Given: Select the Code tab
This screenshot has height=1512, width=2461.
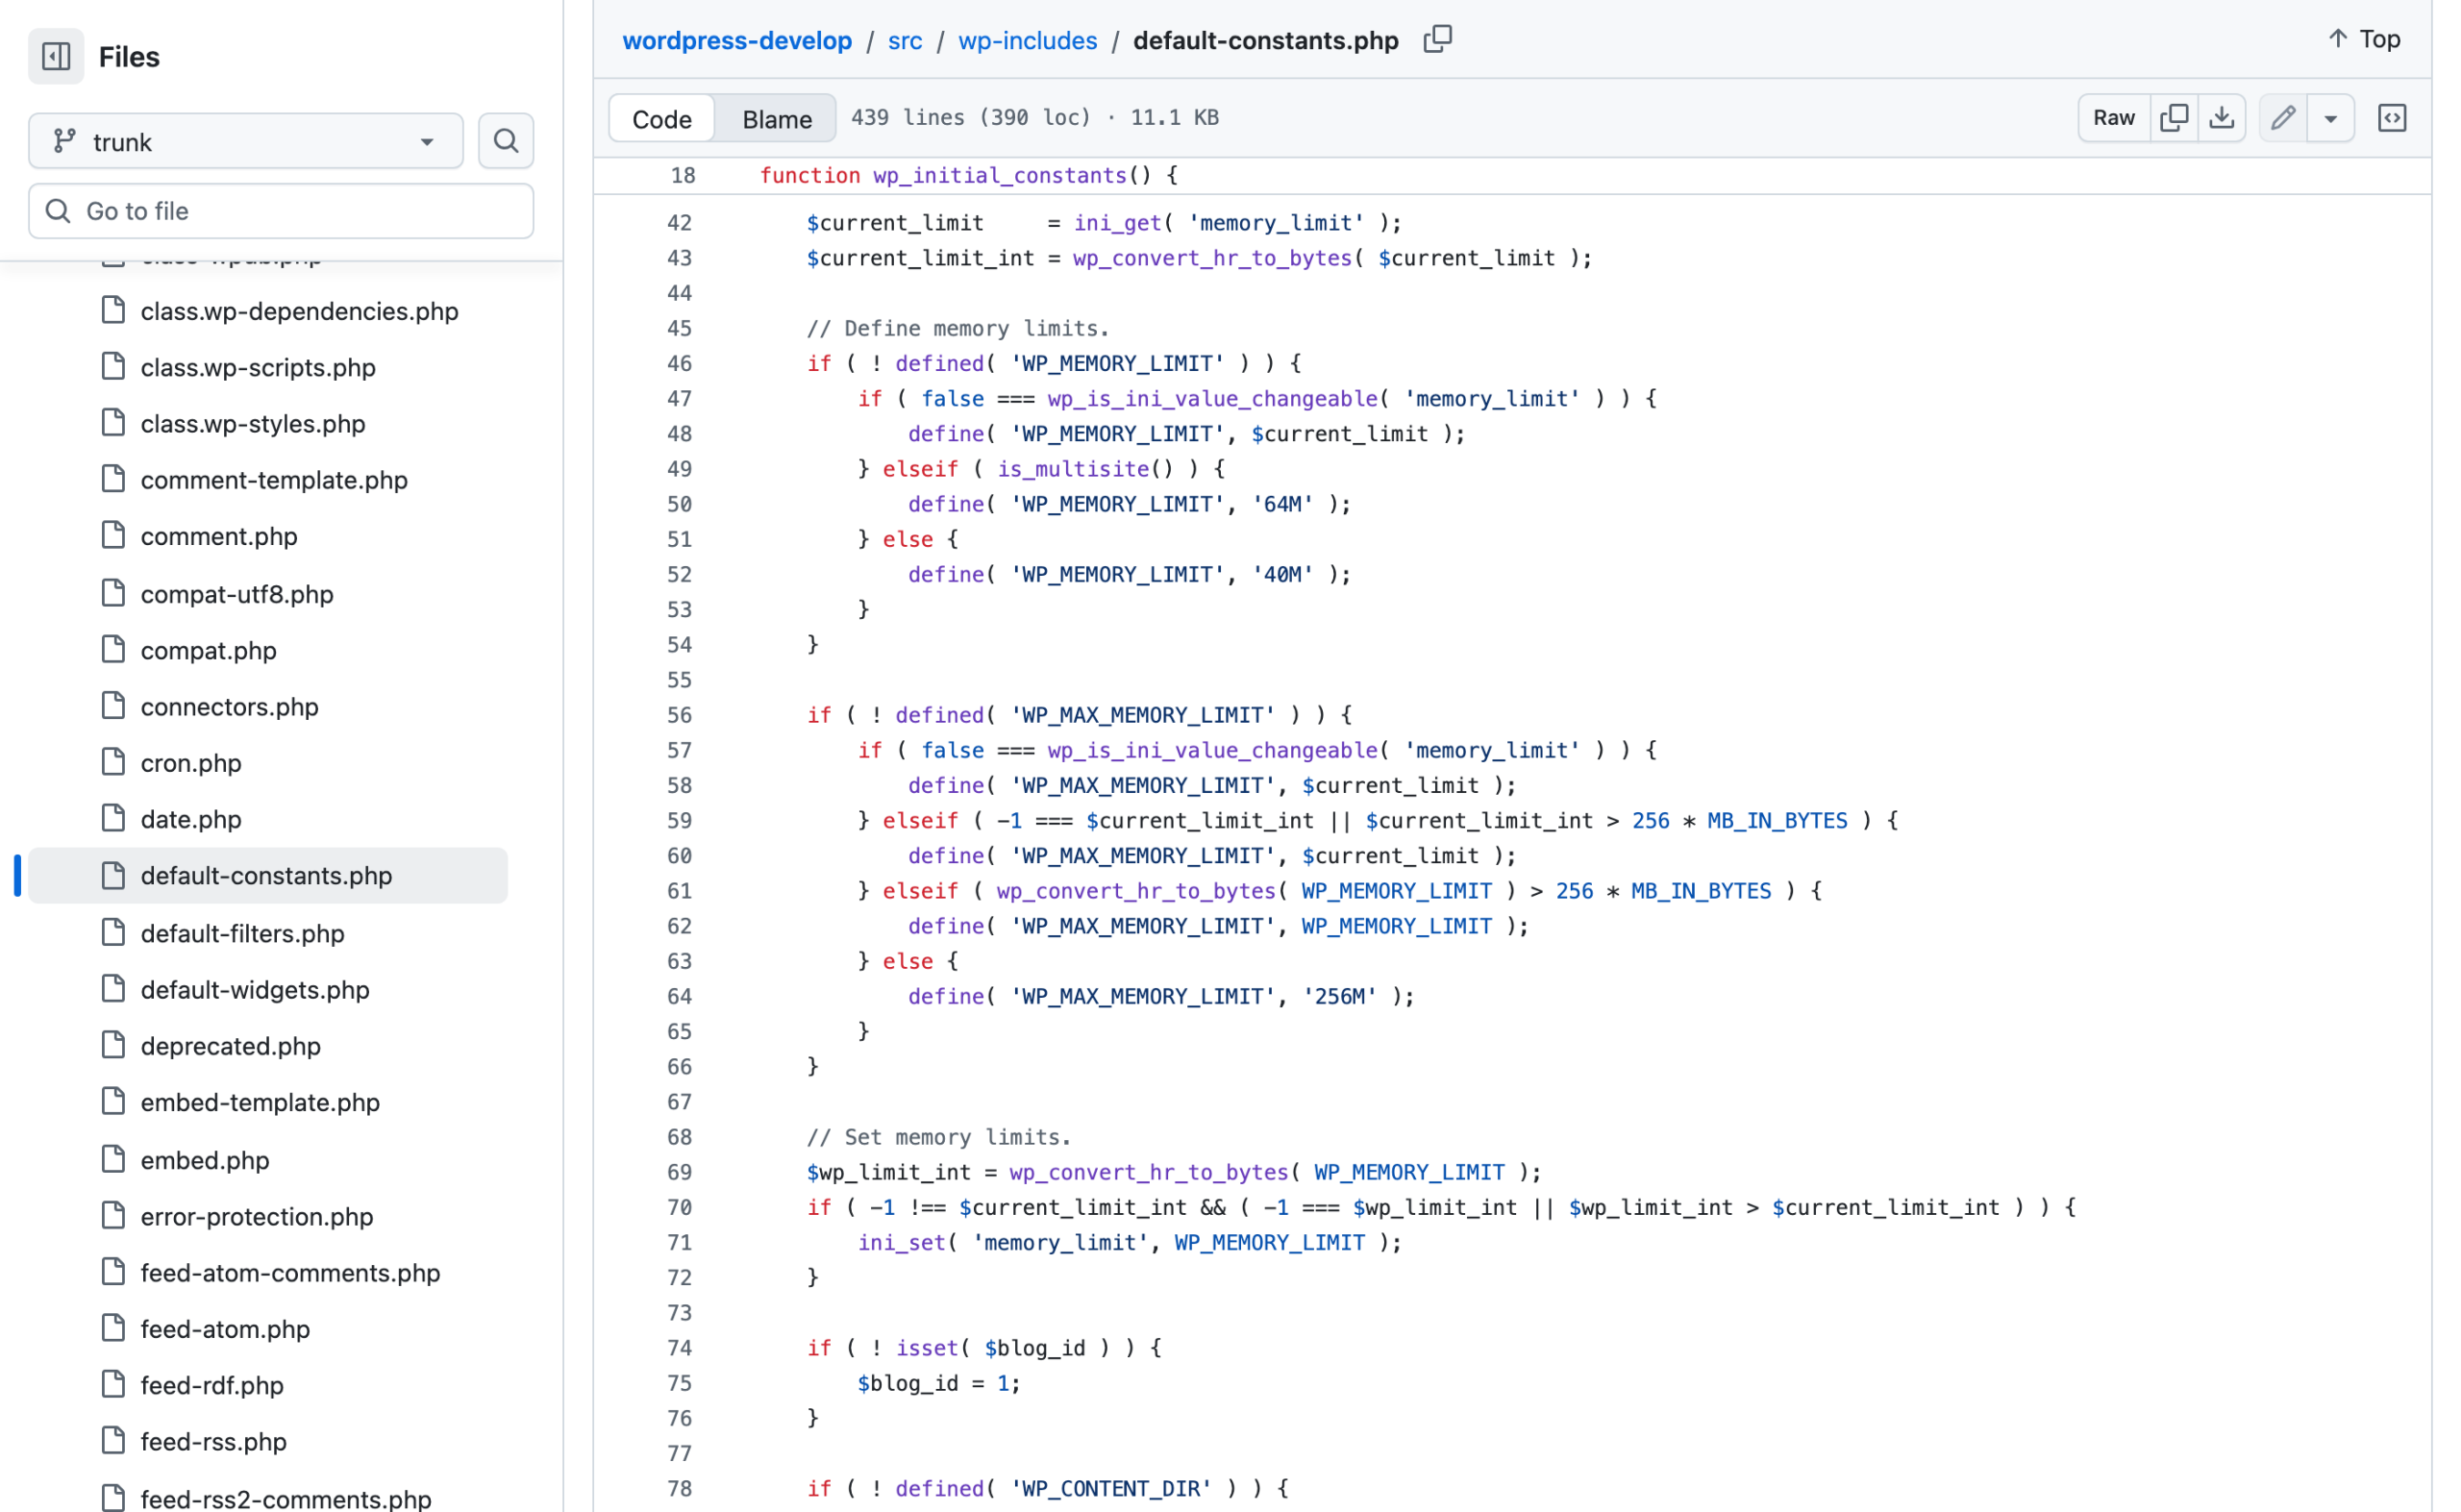Looking at the screenshot, I should pyautogui.click(x=662, y=119).
